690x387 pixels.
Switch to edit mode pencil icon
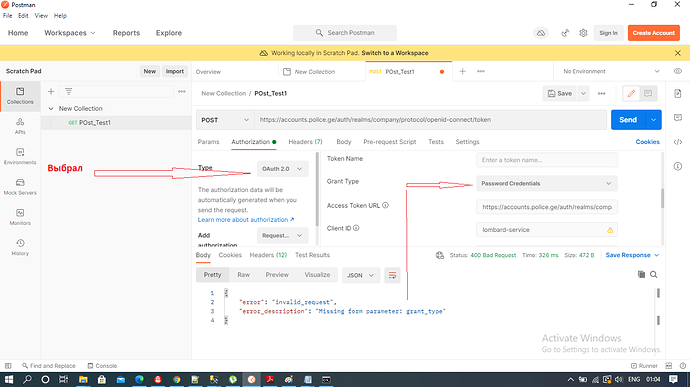coord(631,93)
